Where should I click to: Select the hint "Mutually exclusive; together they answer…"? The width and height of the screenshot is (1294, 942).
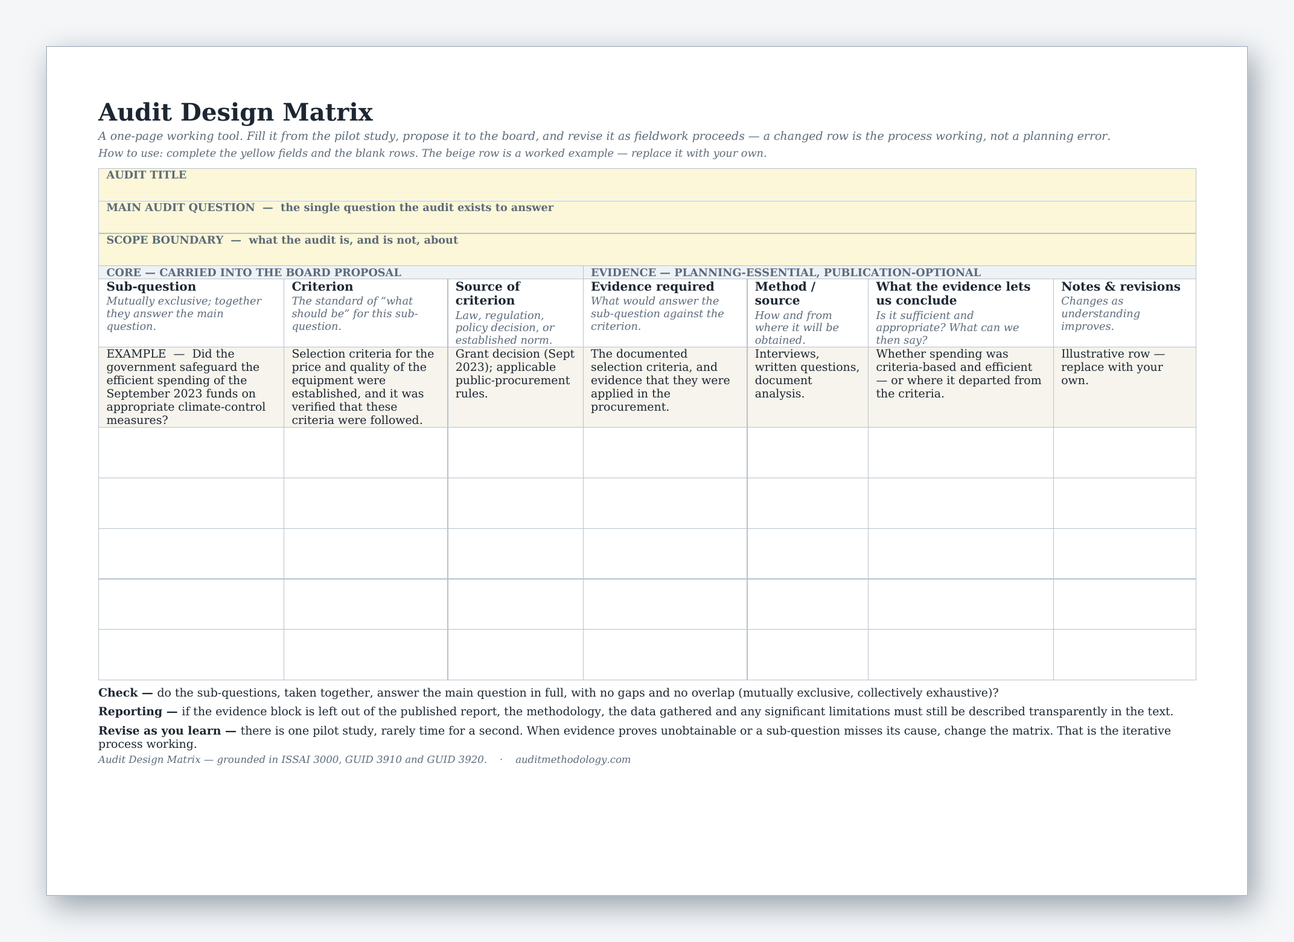click(x=184, y=314)
